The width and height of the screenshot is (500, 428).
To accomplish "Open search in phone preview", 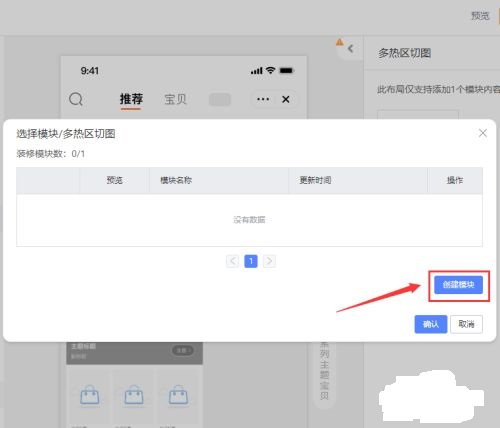I will tap(76, 99).
